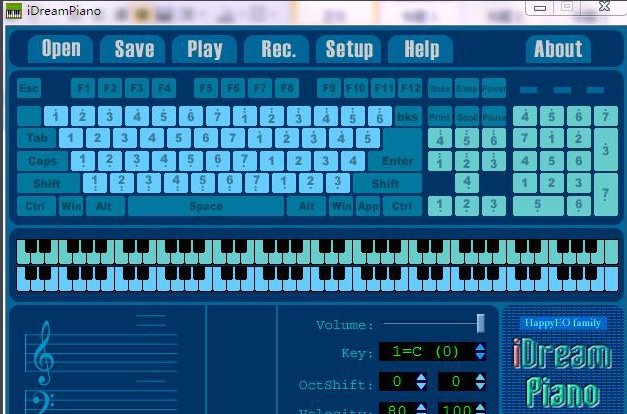
Task: Click the Rec. button to record
Action: [278, 49]
